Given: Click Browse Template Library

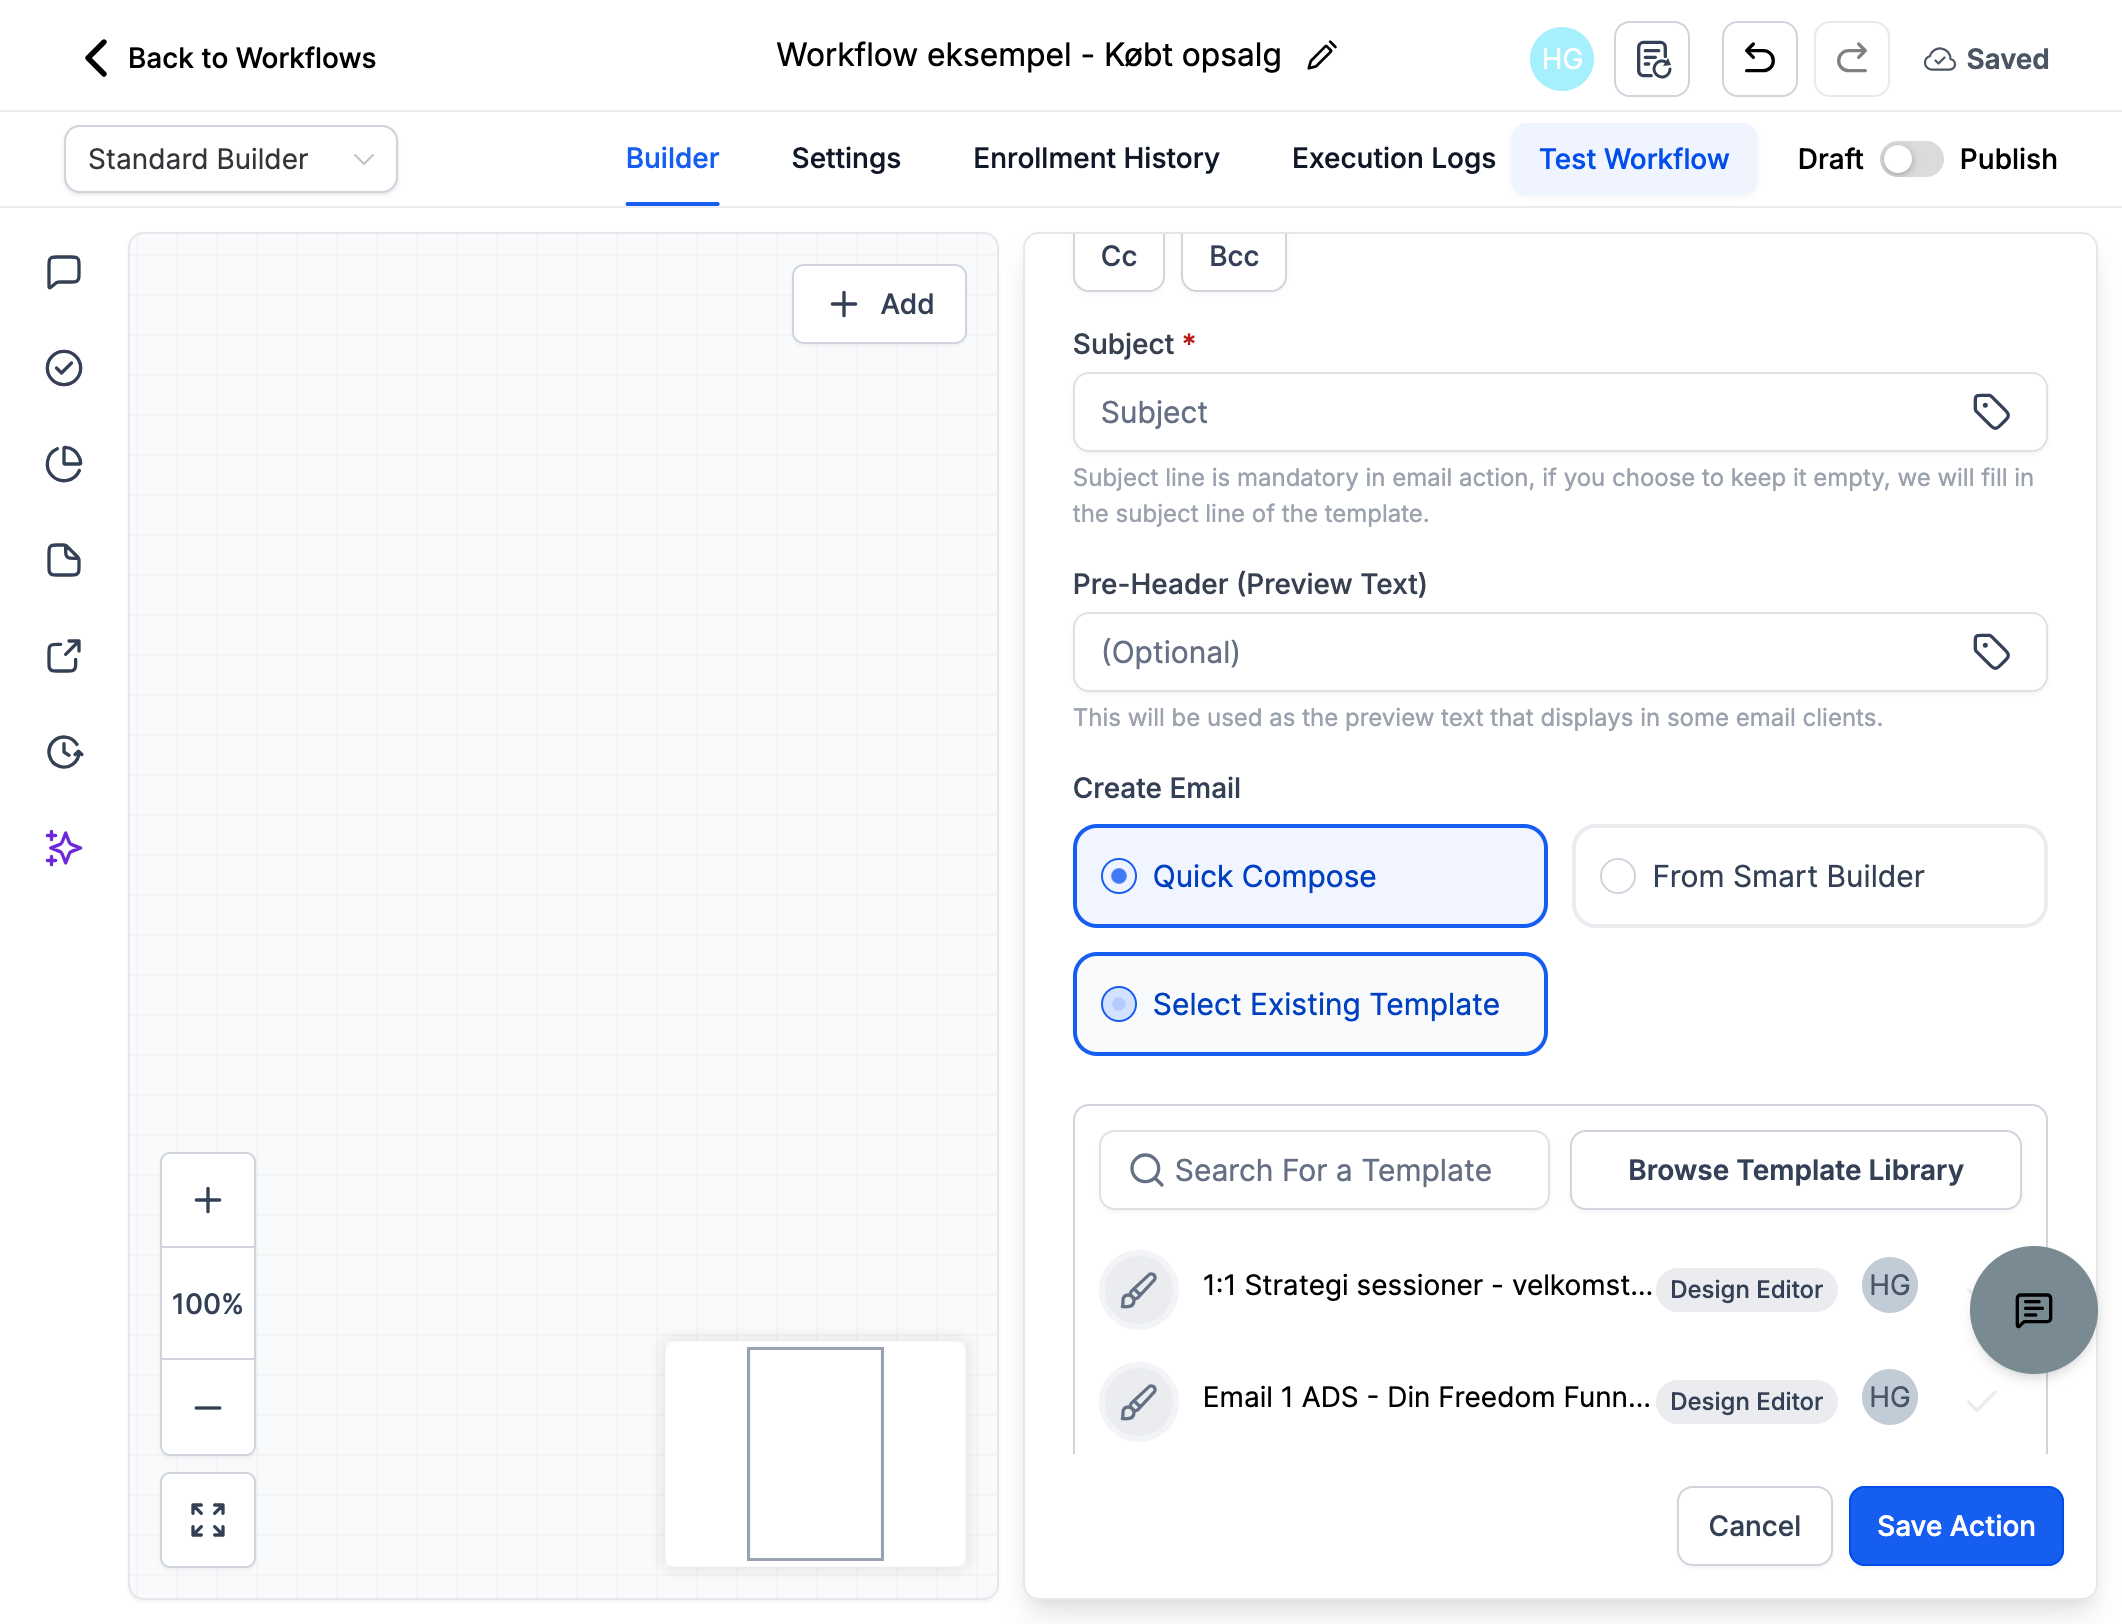Looking at the screenshot, I should point(1796,1170).
